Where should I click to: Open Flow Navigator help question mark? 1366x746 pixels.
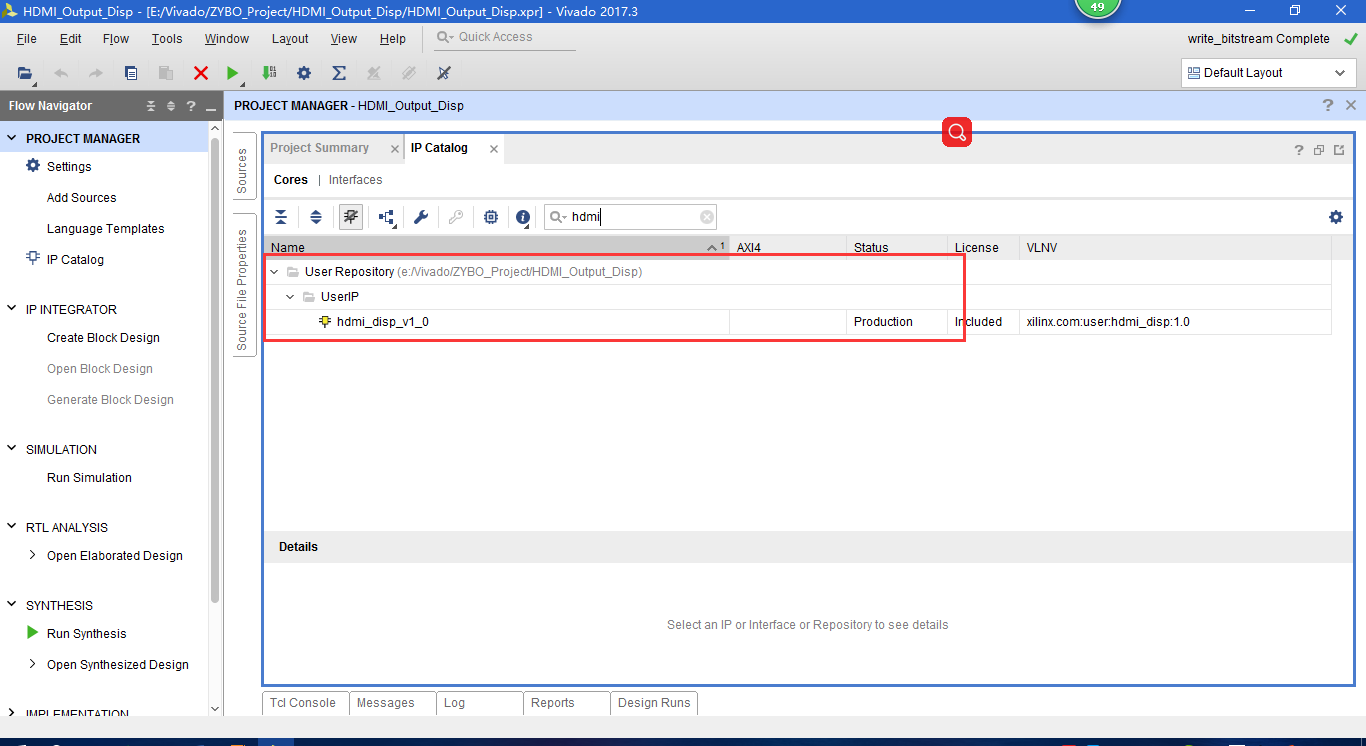(x=191, y=106)
